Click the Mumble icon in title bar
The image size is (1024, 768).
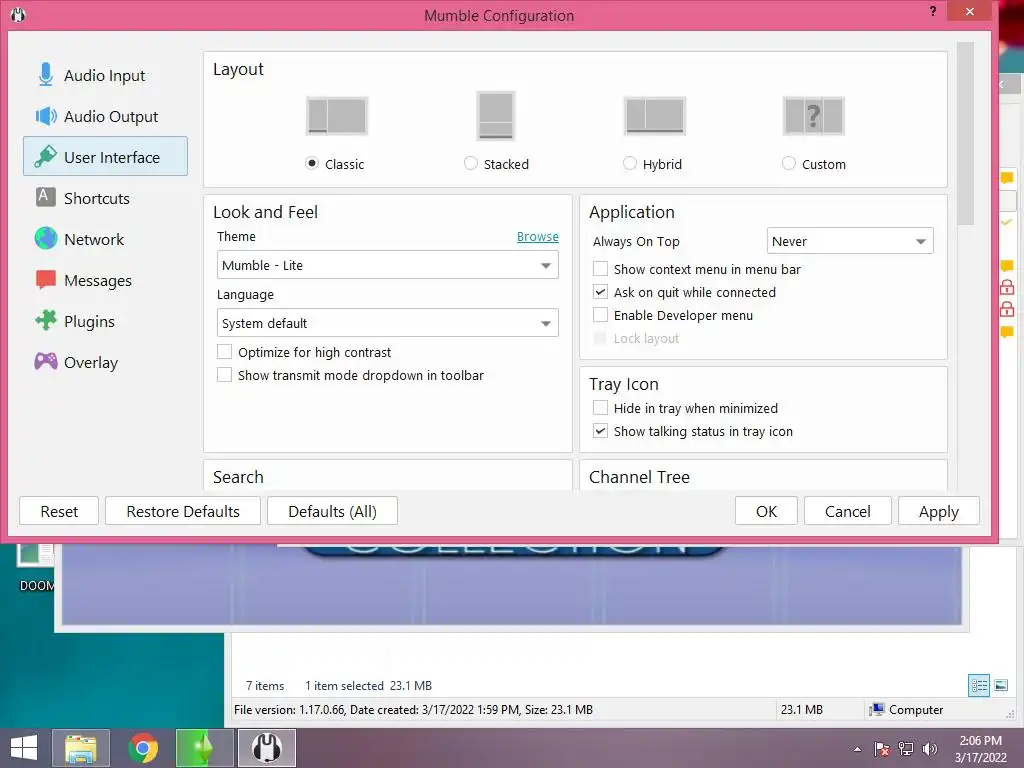(18, 14)
